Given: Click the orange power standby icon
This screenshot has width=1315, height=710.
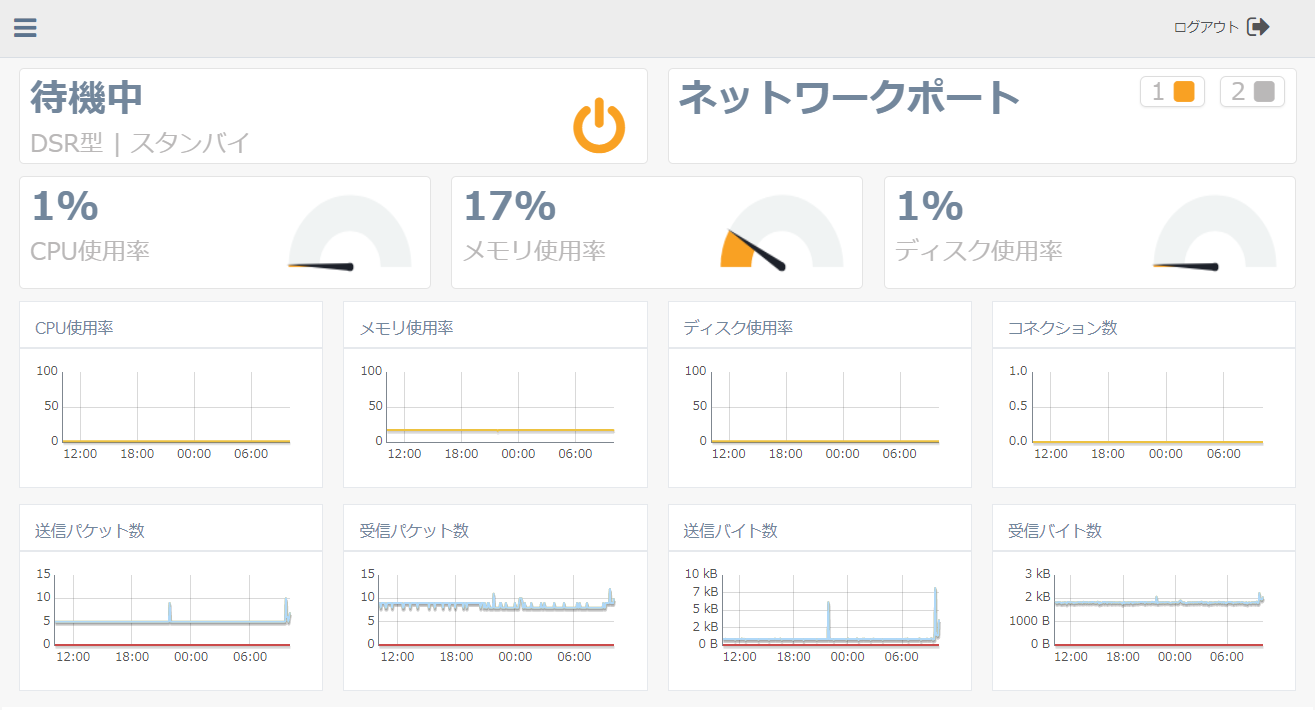Looking at the screenshot, I should (598, 126).
